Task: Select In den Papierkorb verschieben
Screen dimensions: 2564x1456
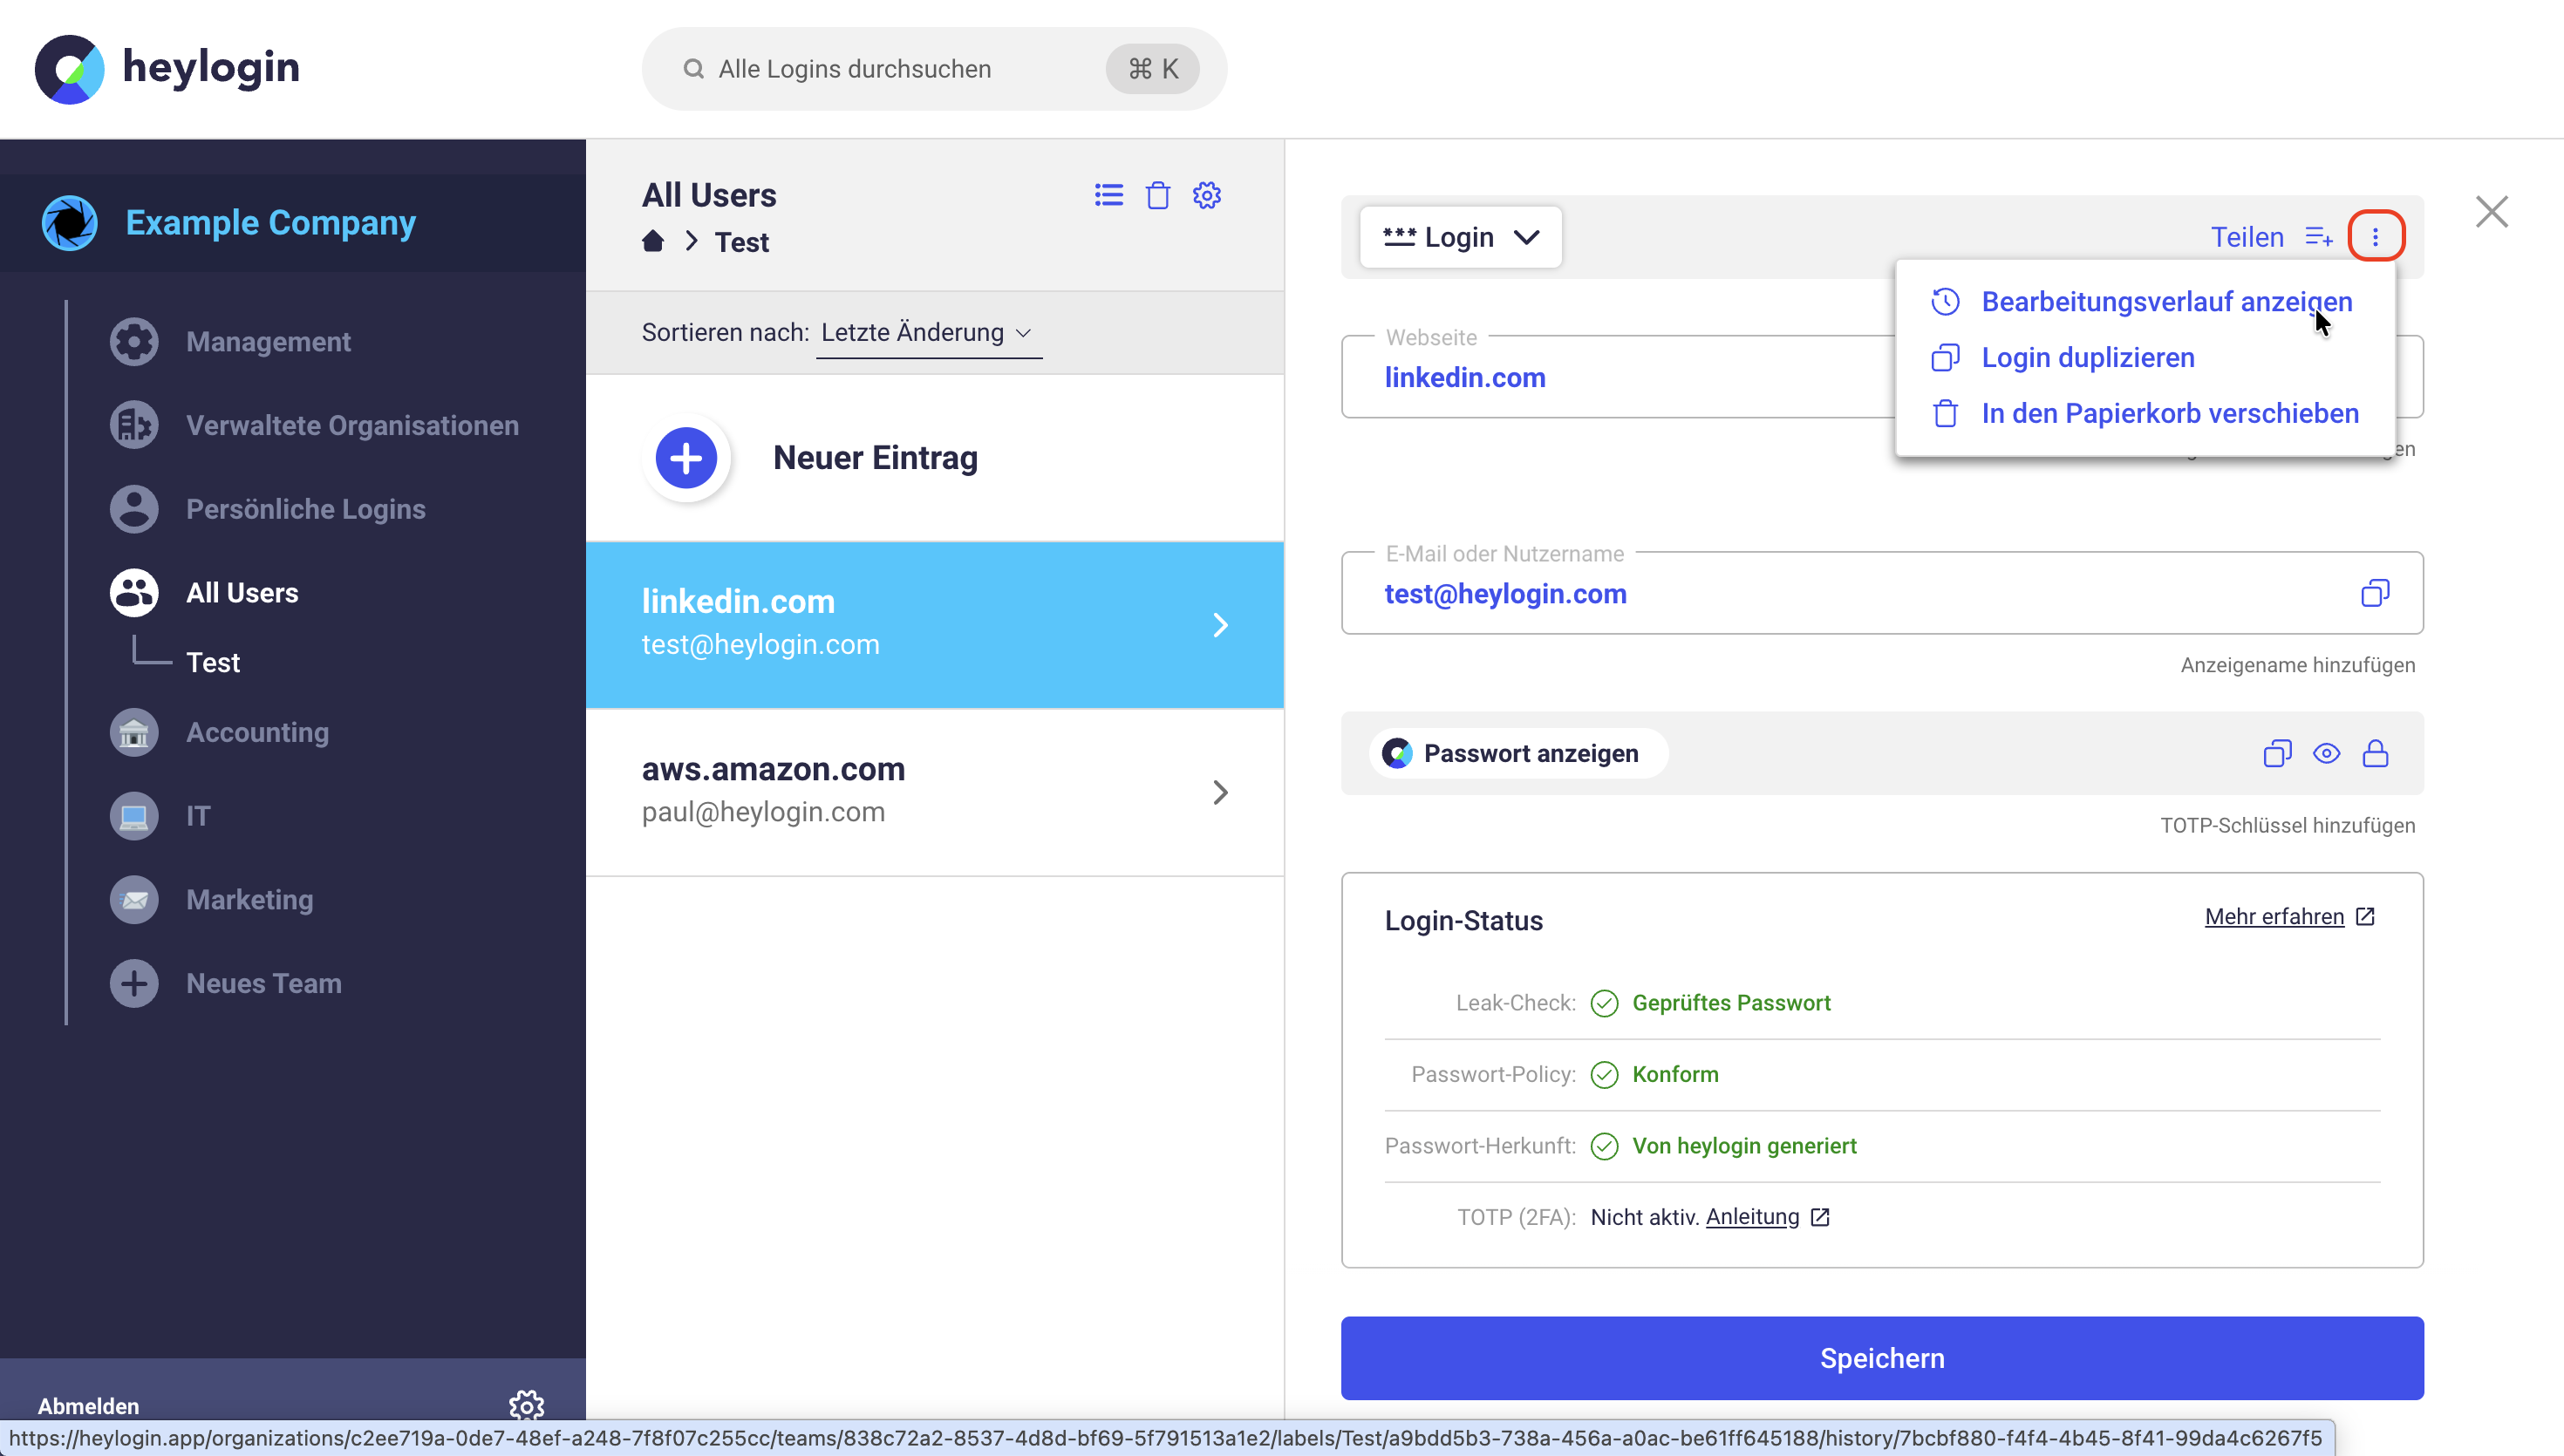Action: pyautogui.click(x=2169, y=413)
